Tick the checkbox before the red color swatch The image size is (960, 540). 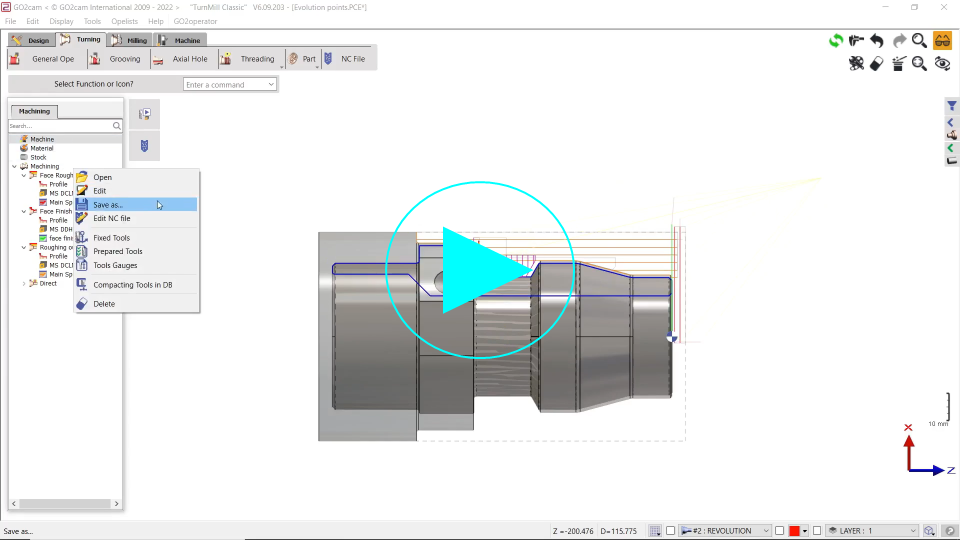779,531
